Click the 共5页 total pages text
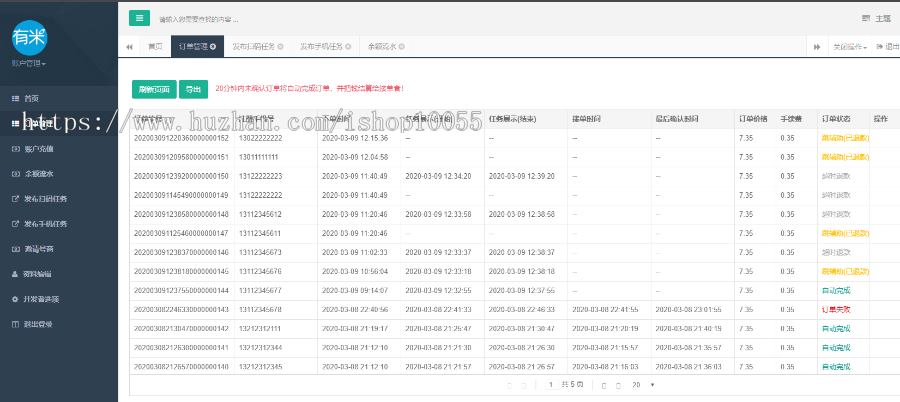 572,385
